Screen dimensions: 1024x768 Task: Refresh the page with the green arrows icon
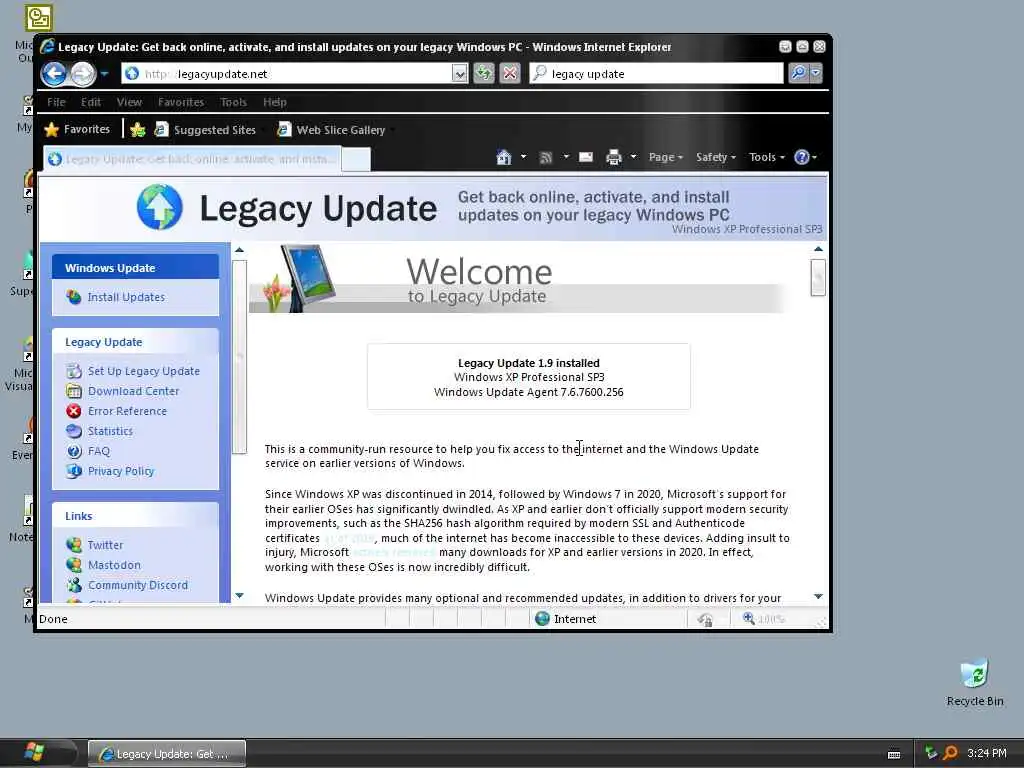pyautogui.click(x=484, y=73)
